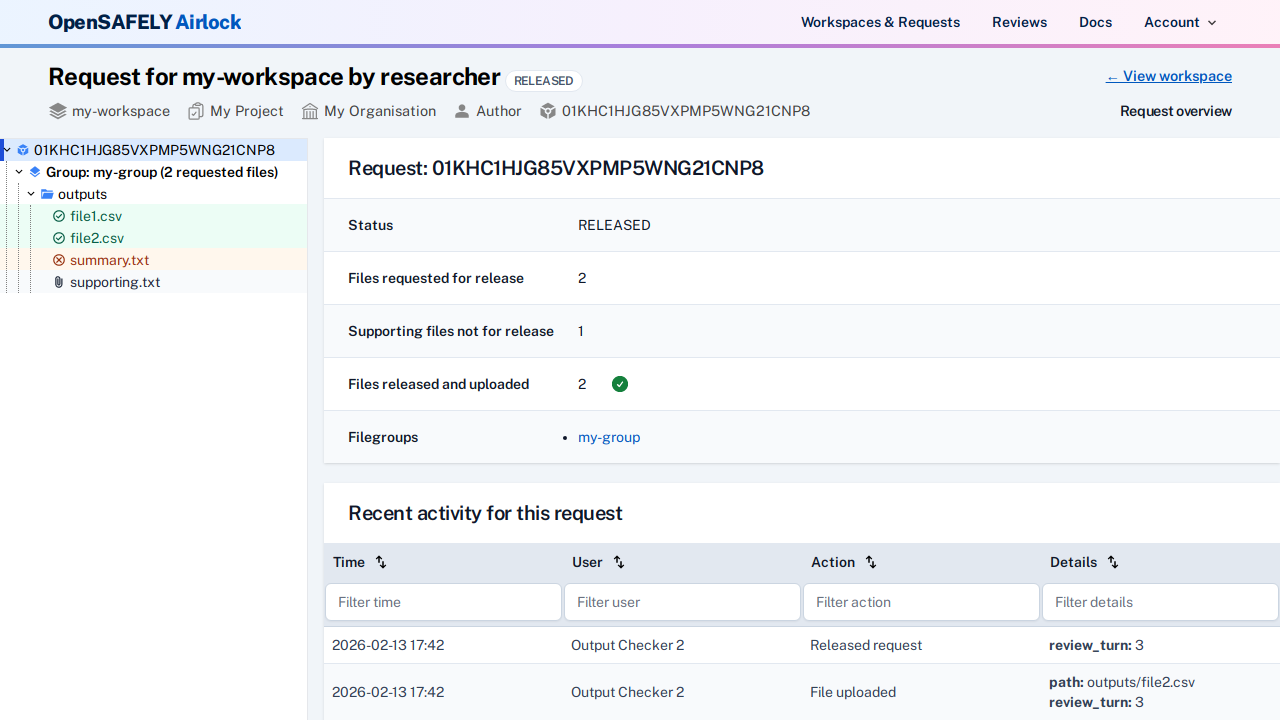Sort the User column
This screenshot has width=1280, height=720.
618,562
